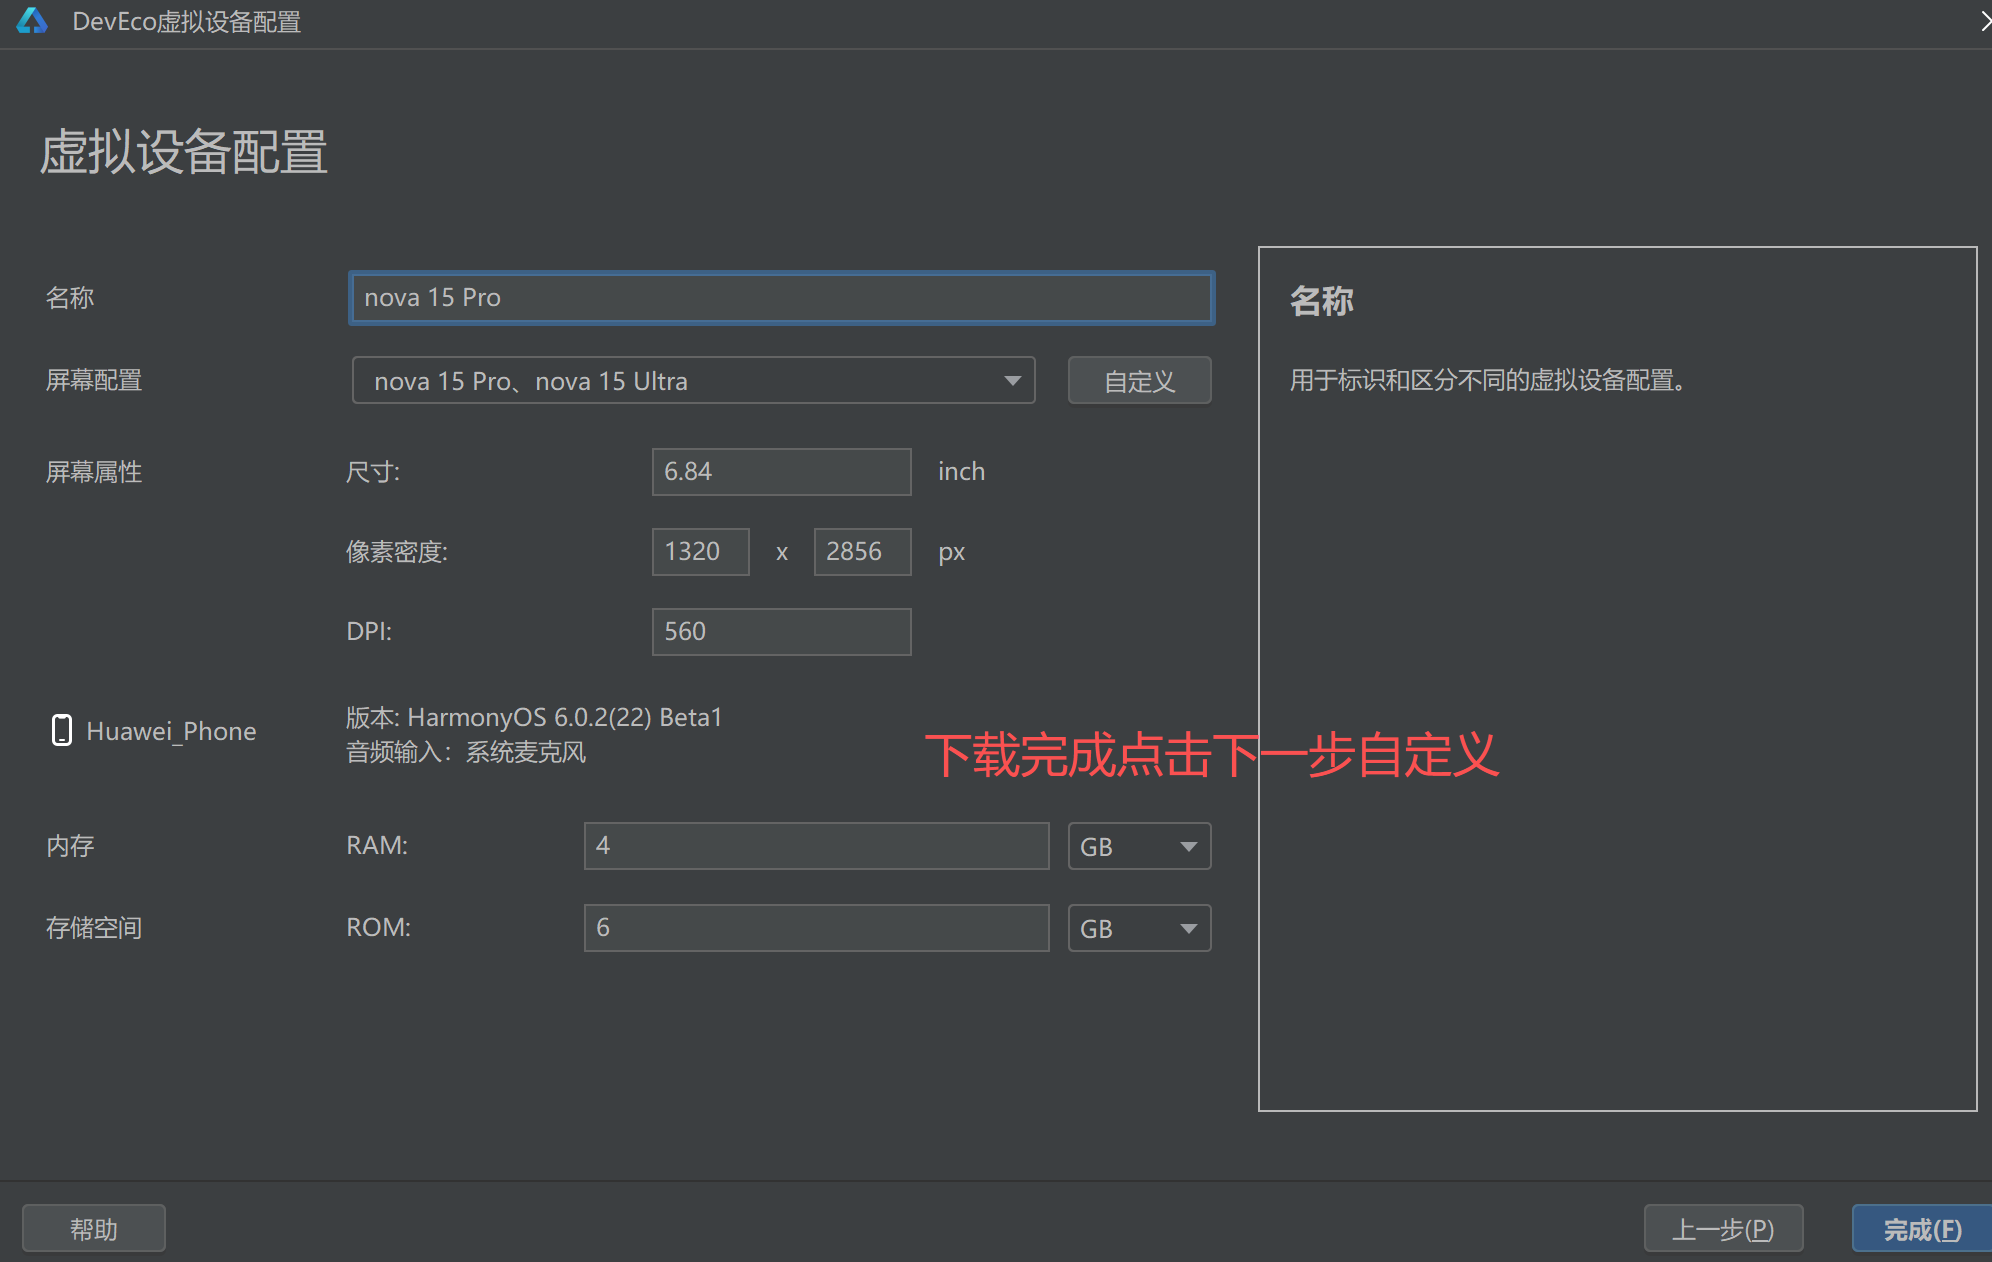Click the pixel height field 2856
Viewport: 1992px width, 1262px height.
click(861, 551)
